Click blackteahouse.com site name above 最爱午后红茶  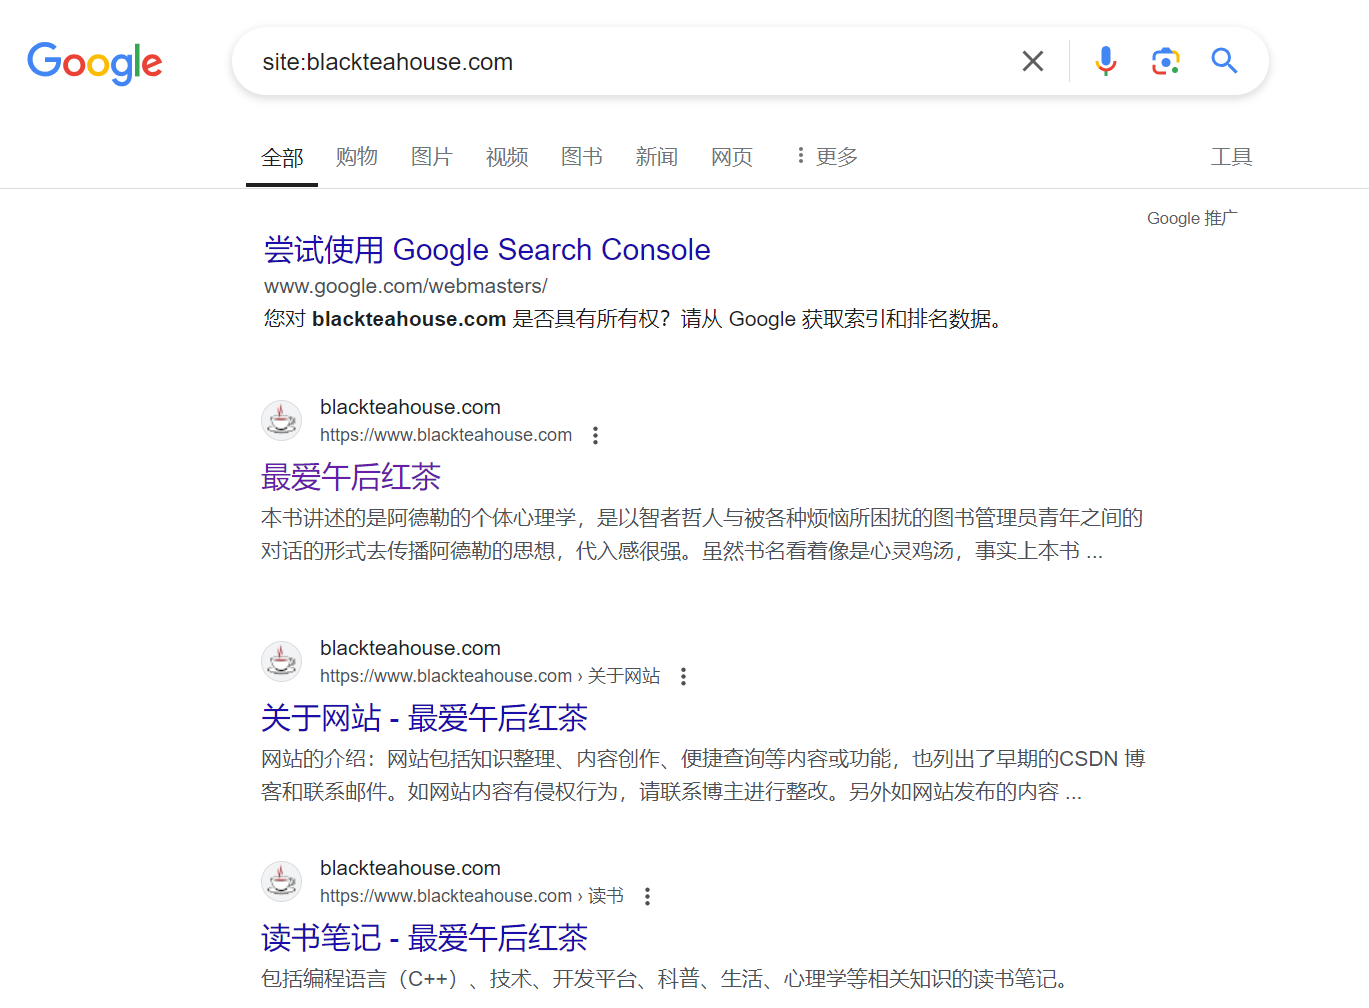[410, 407]
